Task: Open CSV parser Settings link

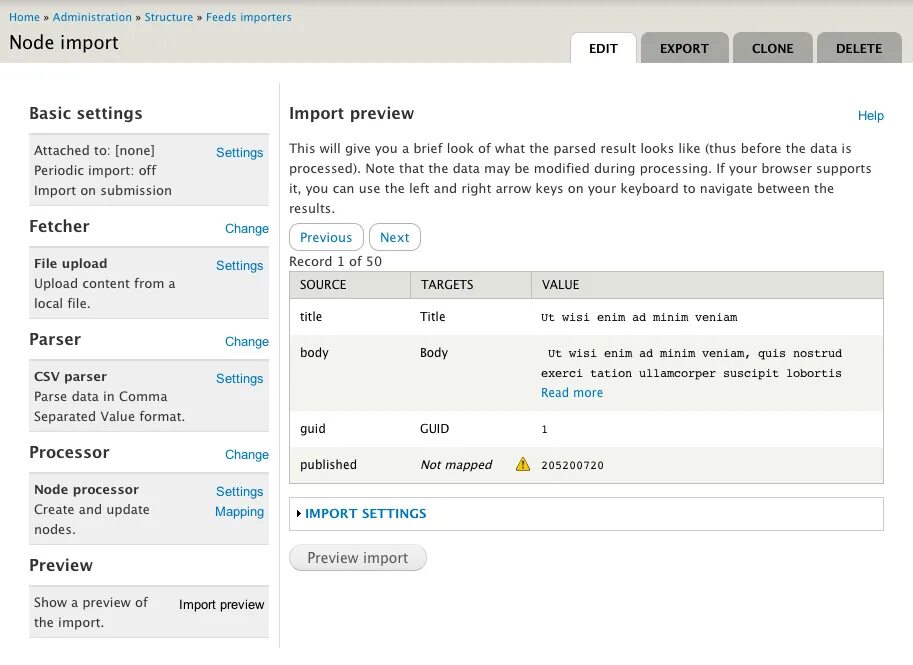Action: point(239,379)
